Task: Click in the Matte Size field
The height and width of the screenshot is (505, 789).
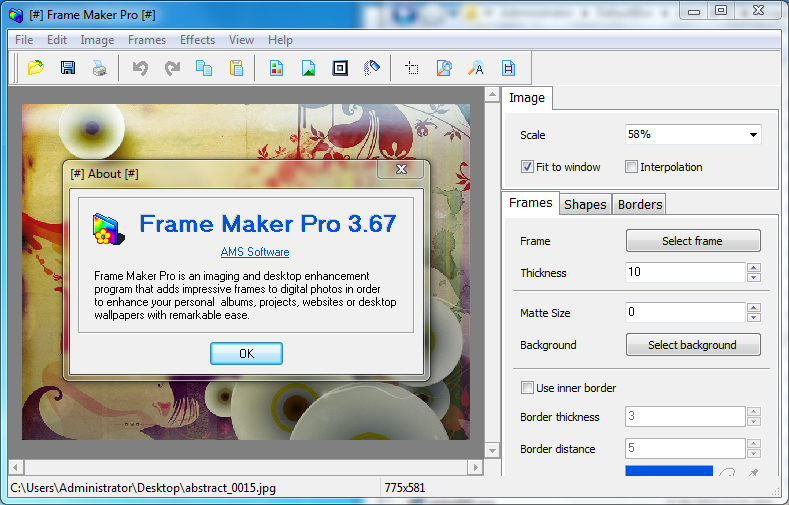Action: 684,312
